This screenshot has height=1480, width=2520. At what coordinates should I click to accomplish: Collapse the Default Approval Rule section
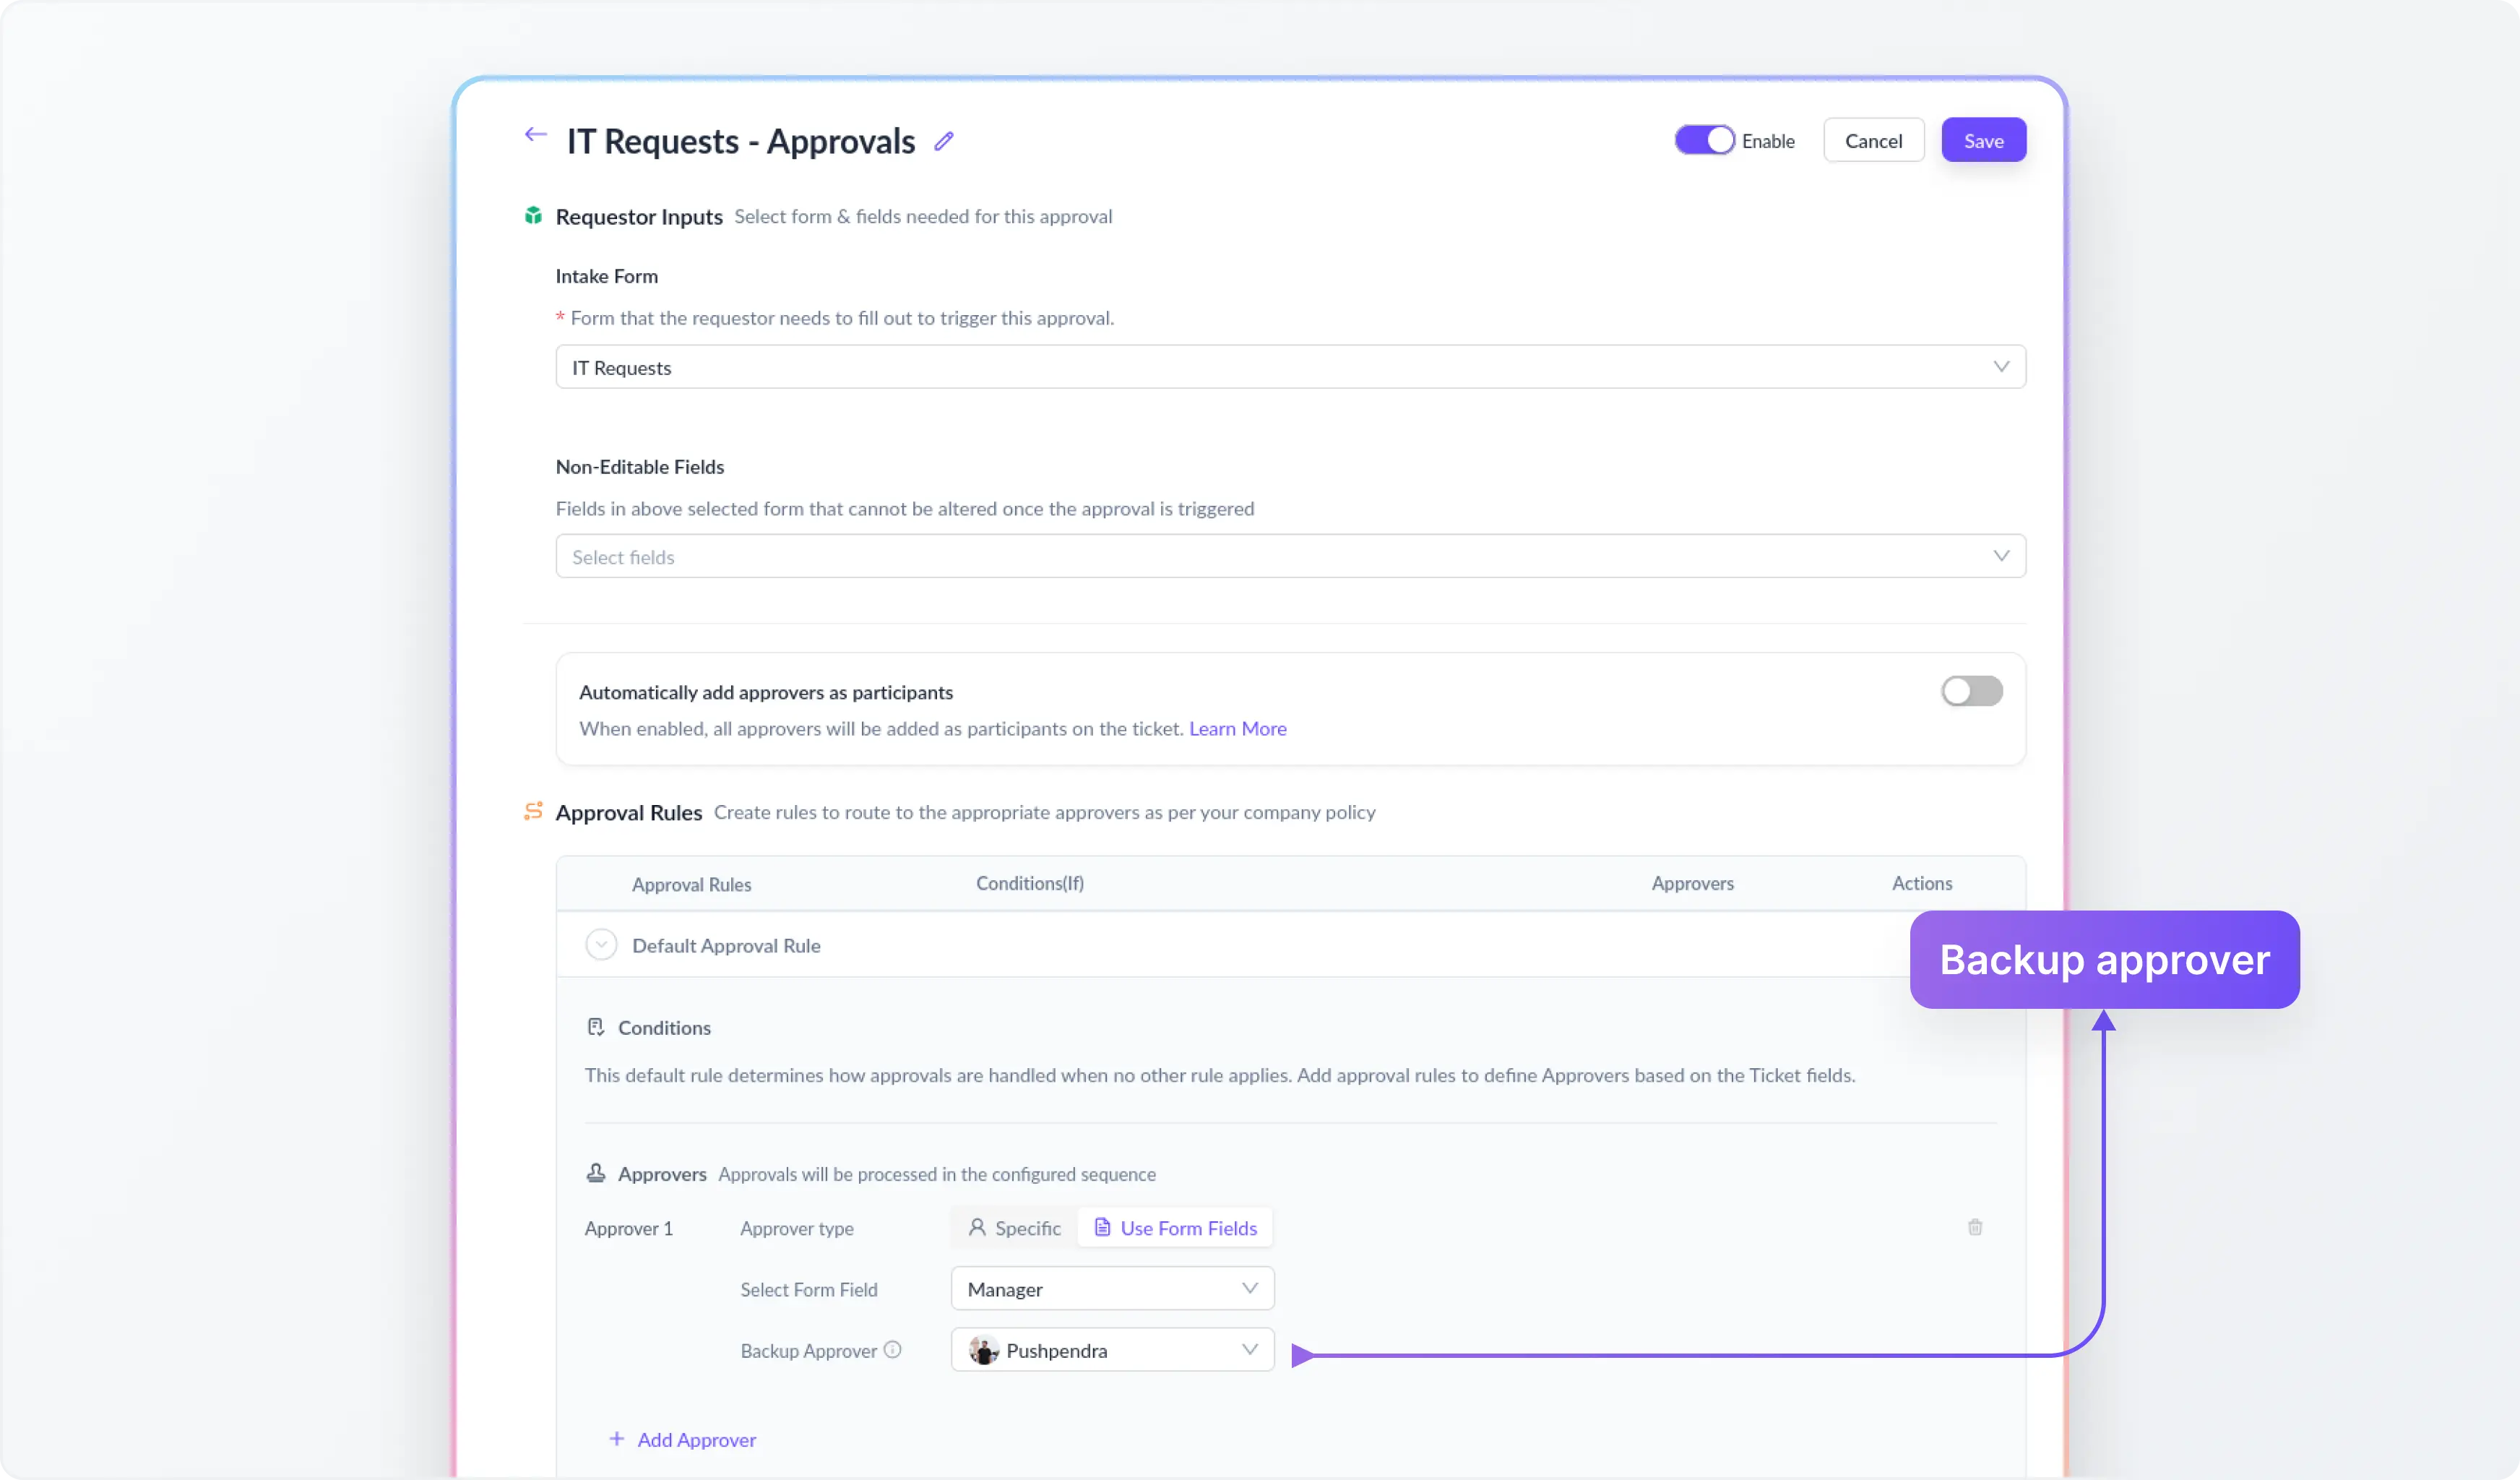(601, 944)
